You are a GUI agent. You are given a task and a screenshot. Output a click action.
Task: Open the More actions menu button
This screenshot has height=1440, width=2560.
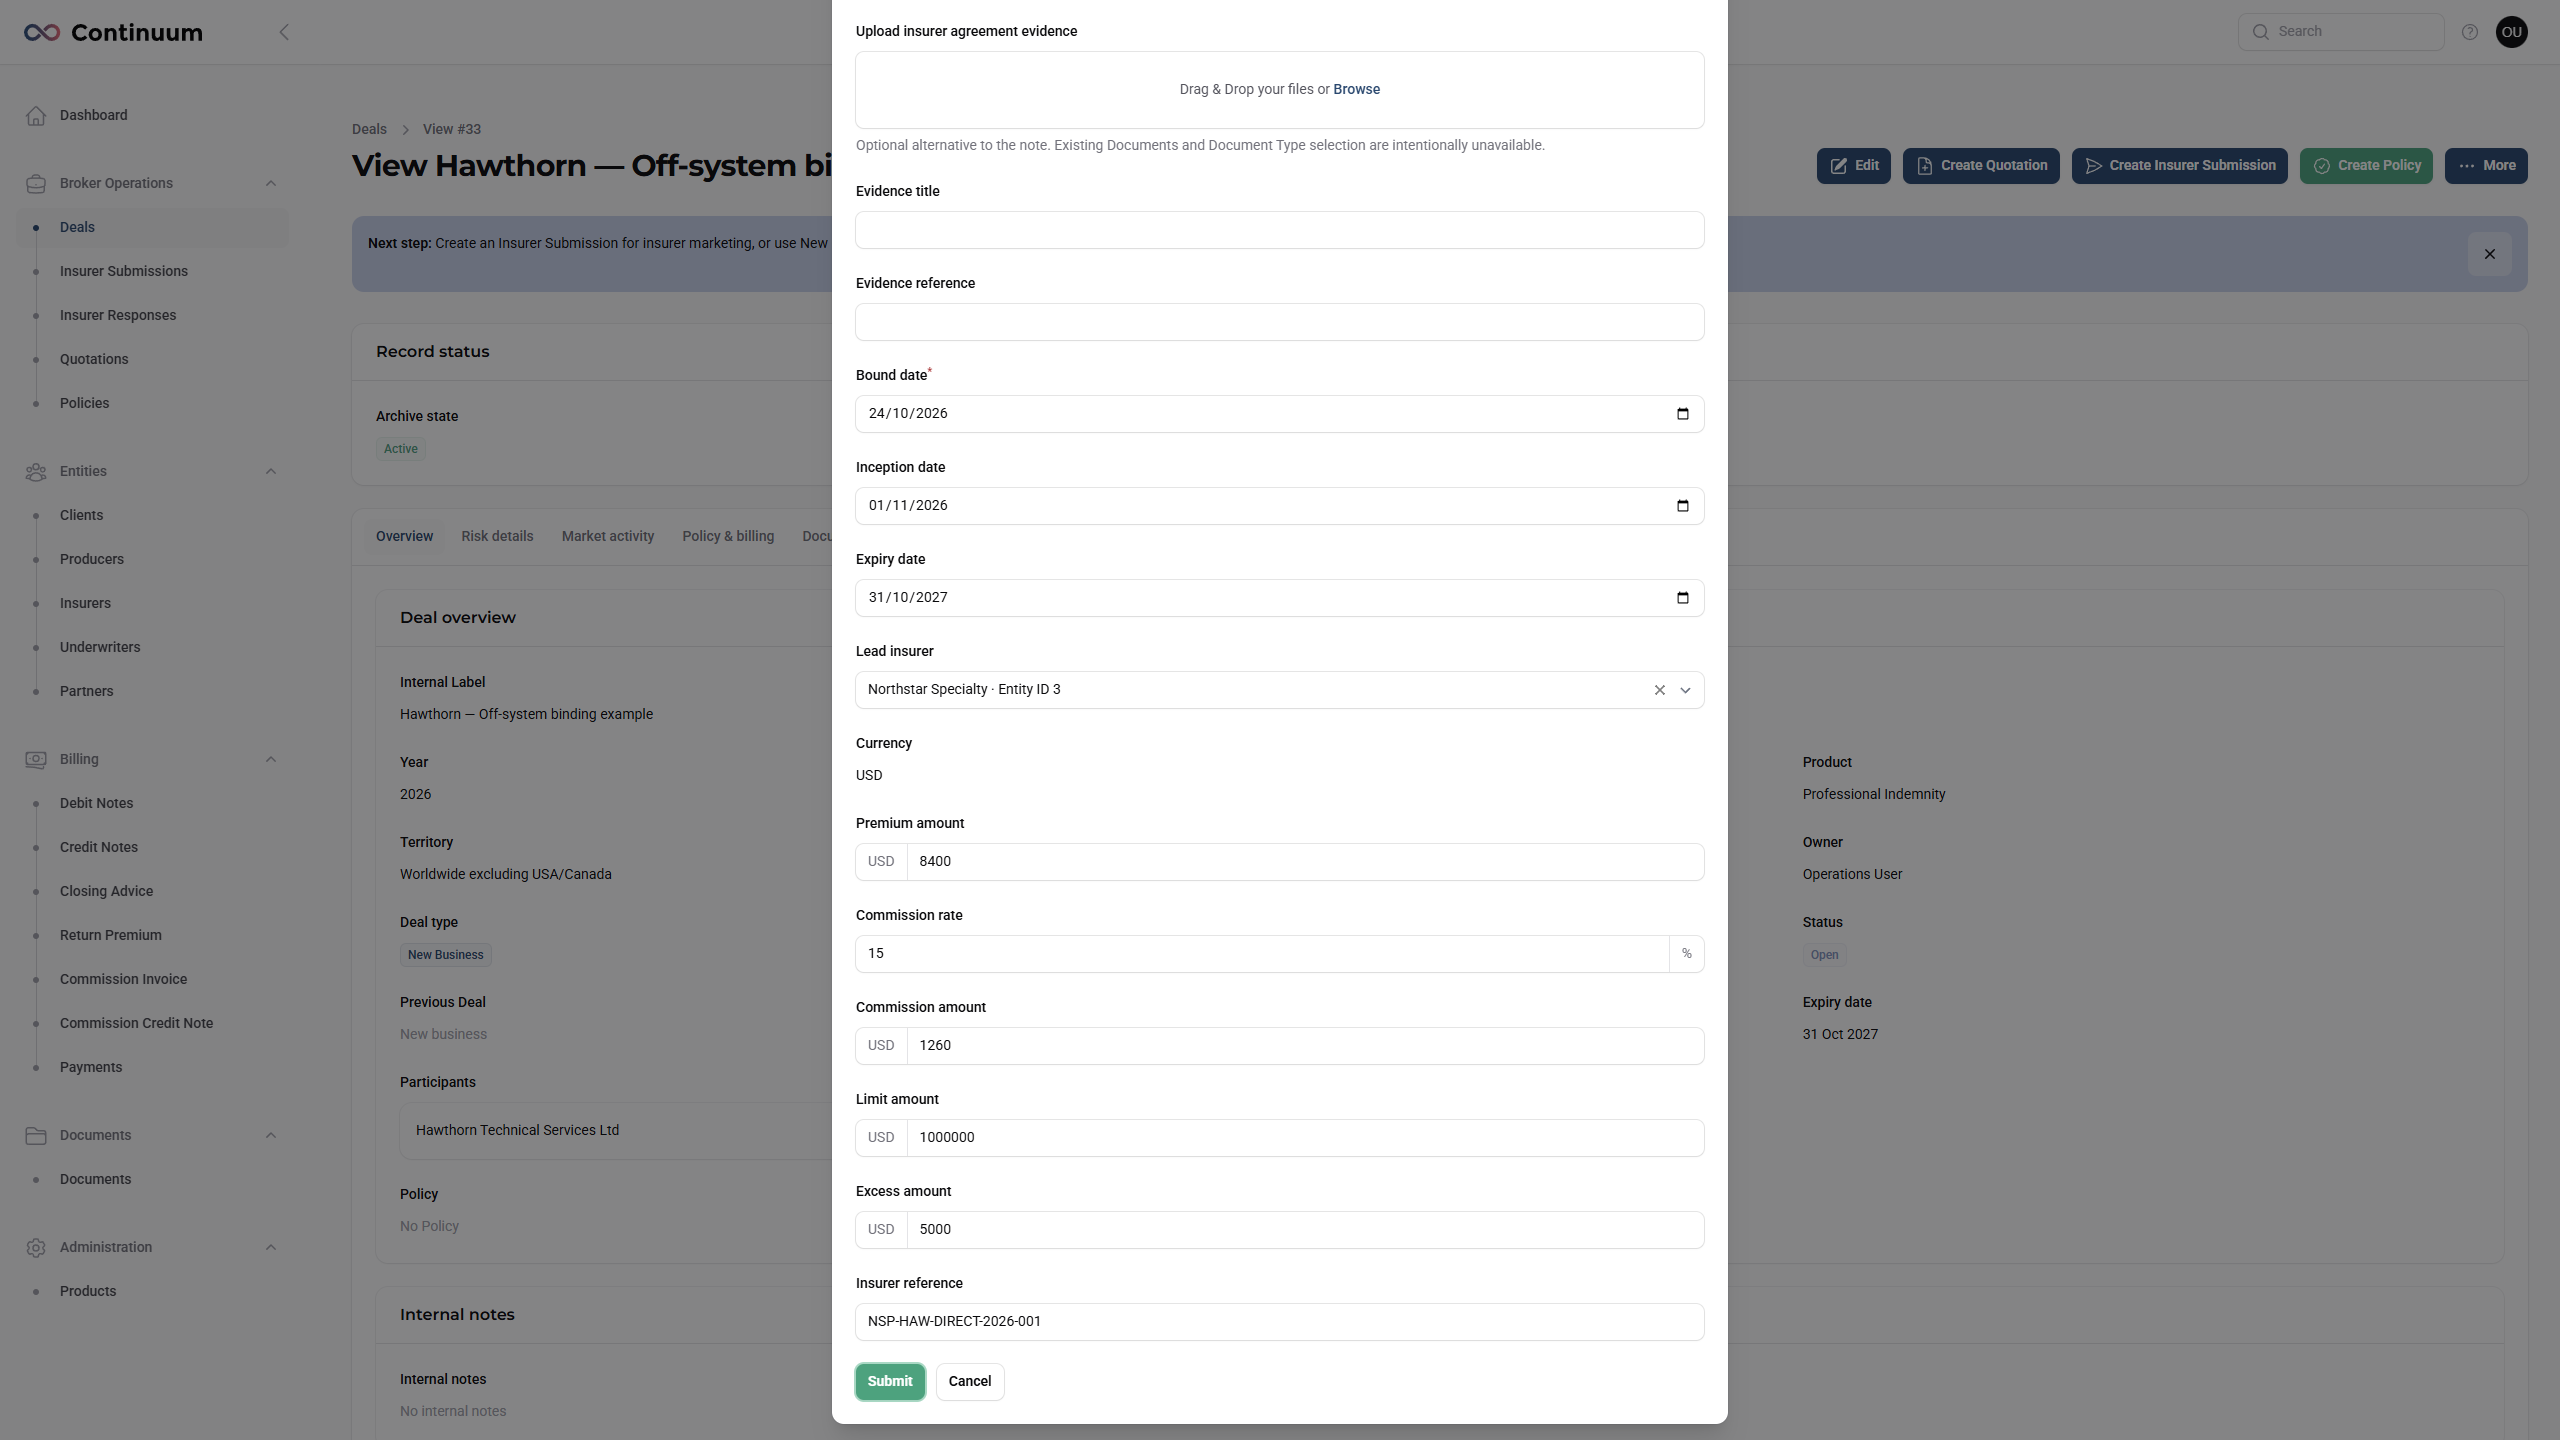[x=2486, y=166]
